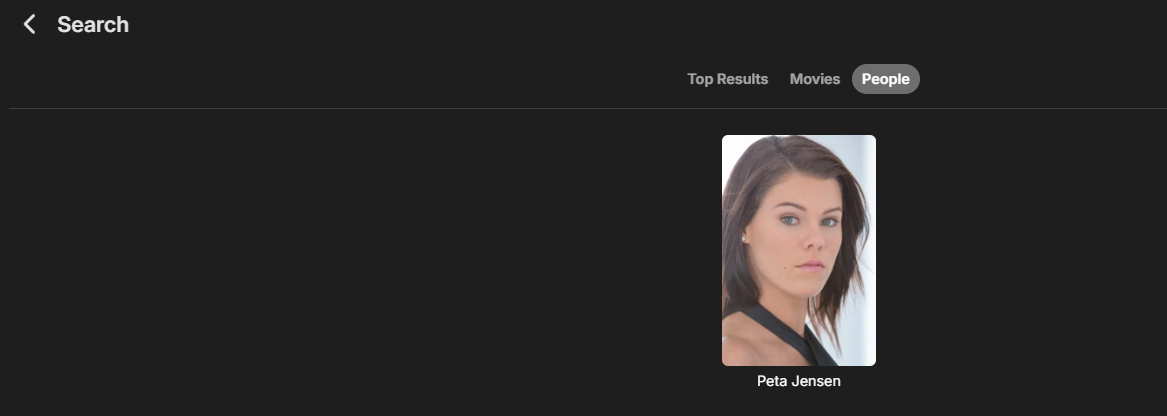Return to previous page via back chevron
The height and width of the screenshot is (416, 1167).
pyautogui.click(x=30, y=24)
